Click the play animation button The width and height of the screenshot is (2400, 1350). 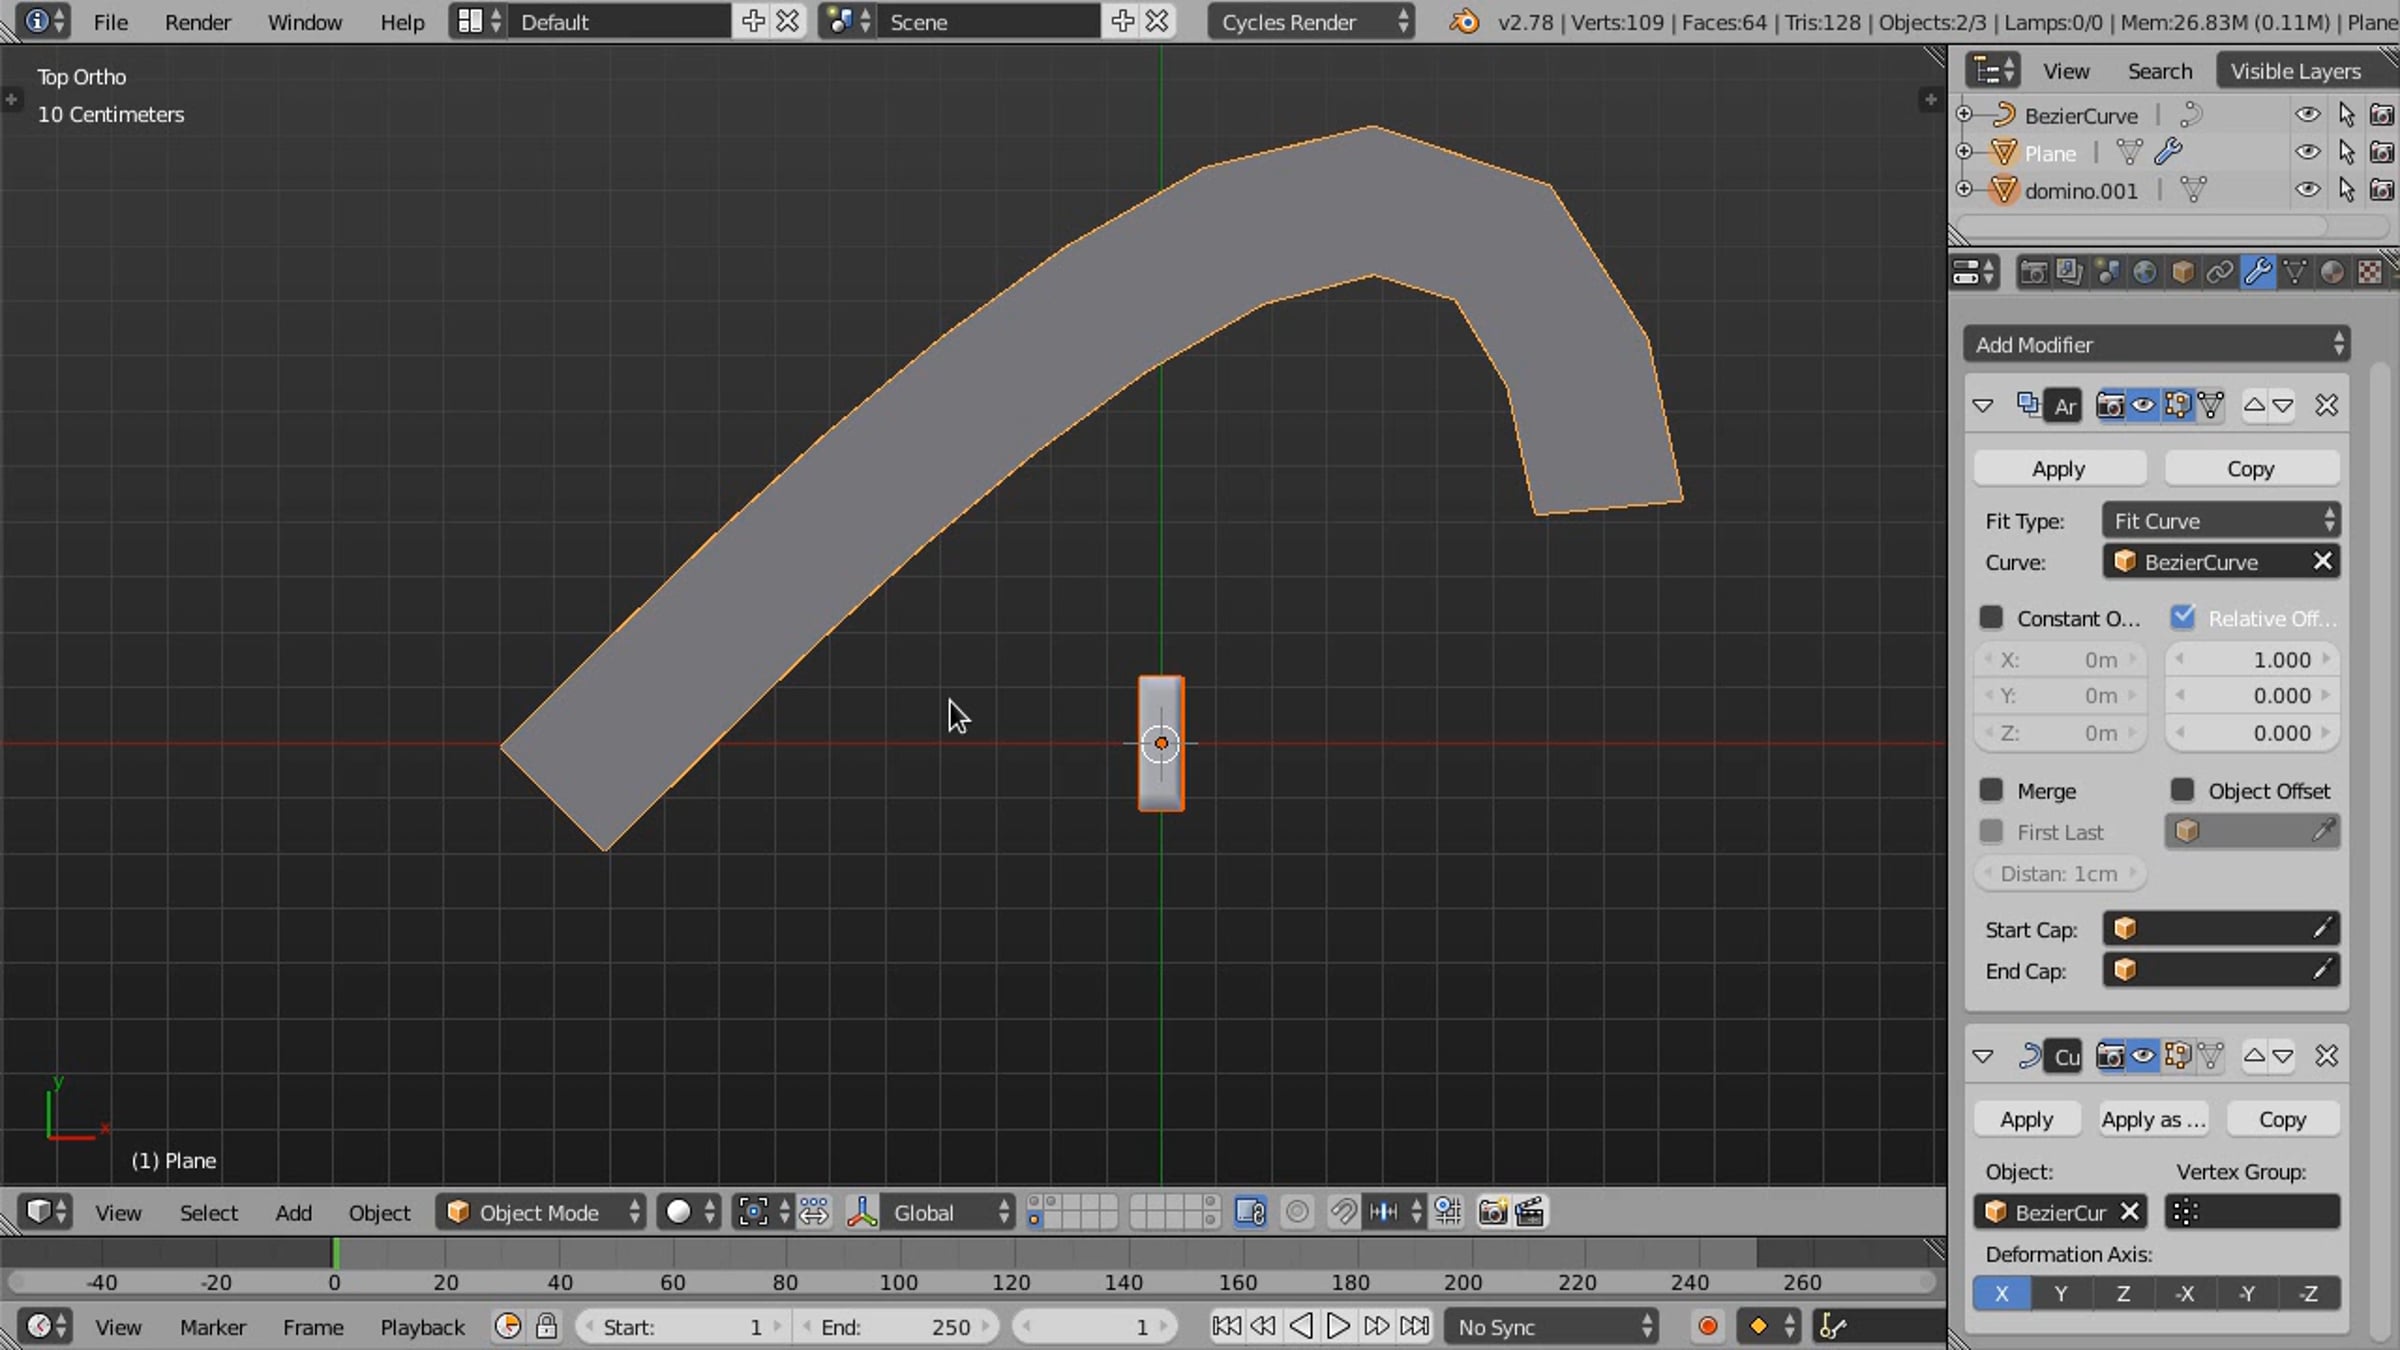1337,1327
